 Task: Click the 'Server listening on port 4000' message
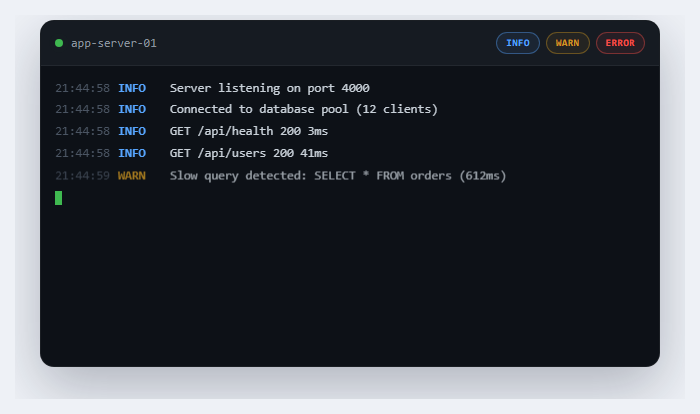coord(270,88)
